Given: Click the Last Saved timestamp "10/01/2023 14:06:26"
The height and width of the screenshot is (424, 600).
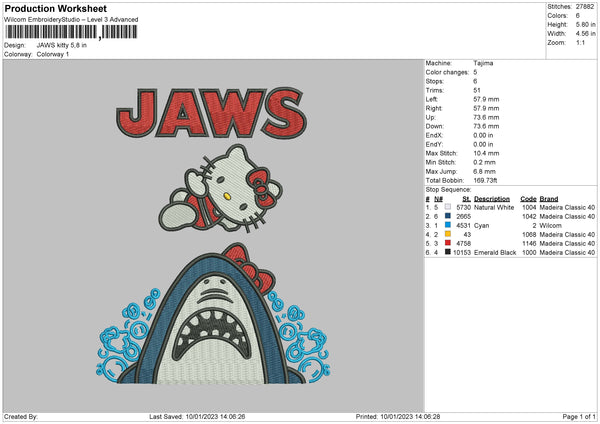Looking at the screenshot, I should click(x=215, y=416).
